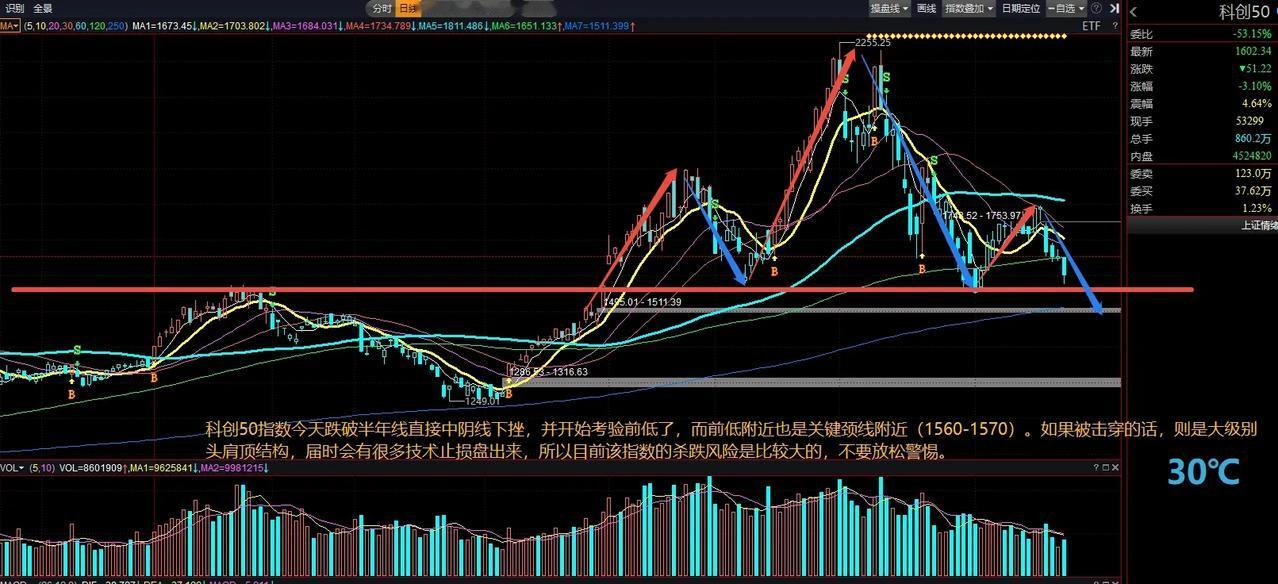Select the 换手 value 1.23%
The width and height of the screenshot is (1278, 584).
click(1257, 208)
